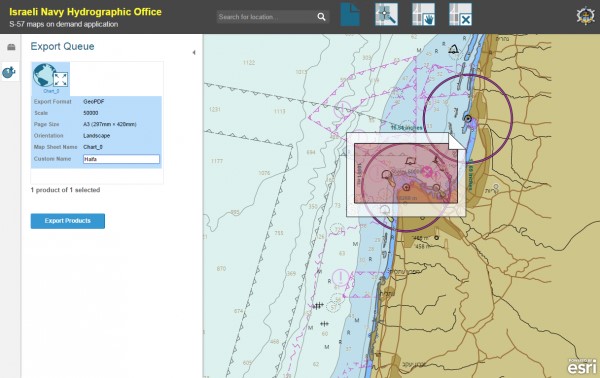
Task: Open the blue document page tool
Action: pos(350,15)
